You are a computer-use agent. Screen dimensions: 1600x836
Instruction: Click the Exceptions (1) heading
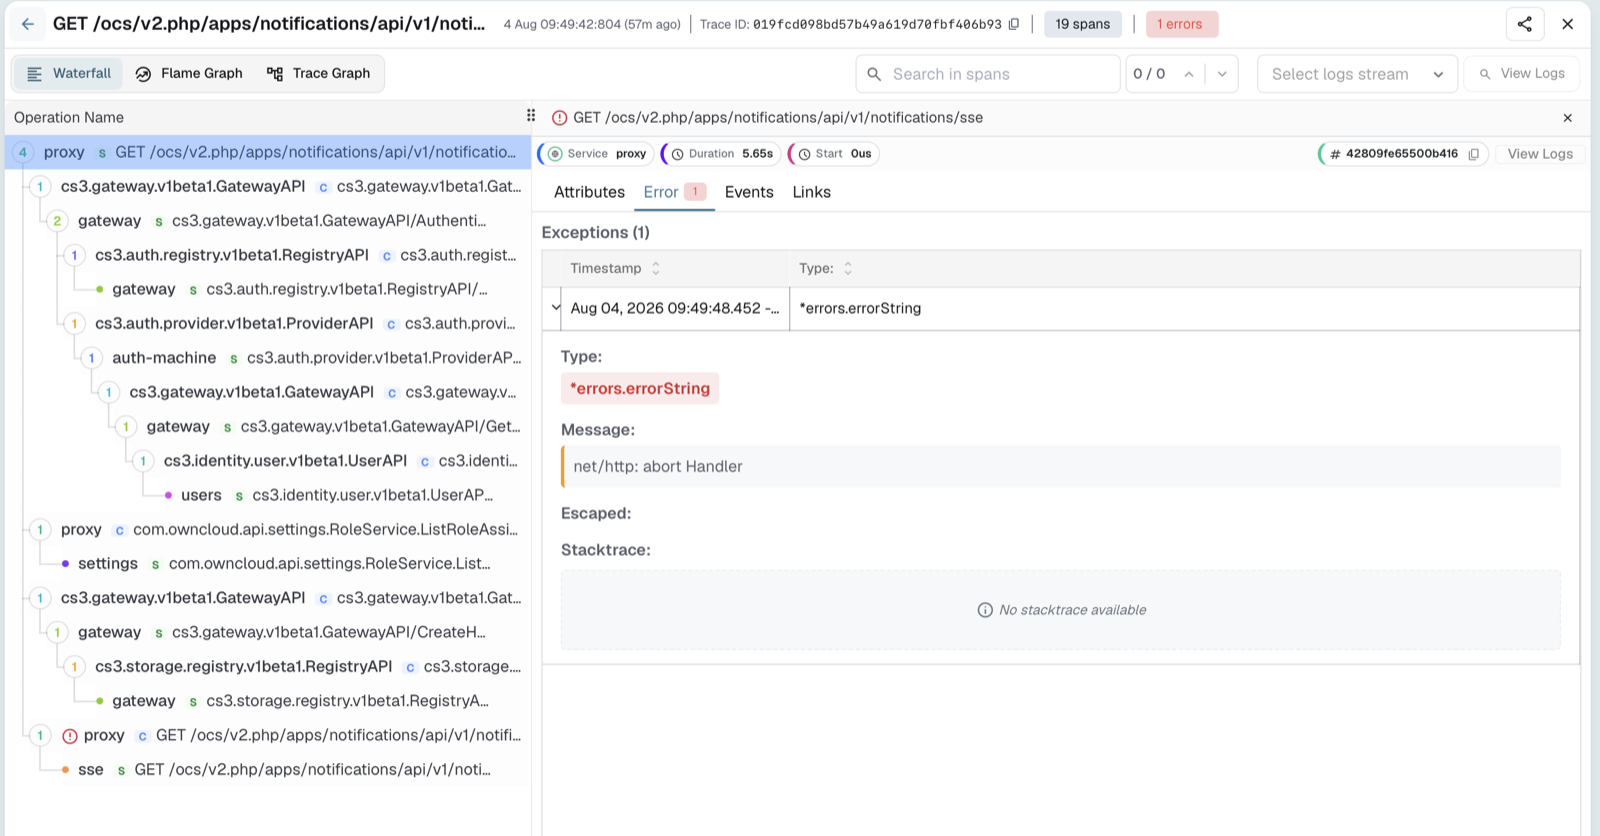596,232
